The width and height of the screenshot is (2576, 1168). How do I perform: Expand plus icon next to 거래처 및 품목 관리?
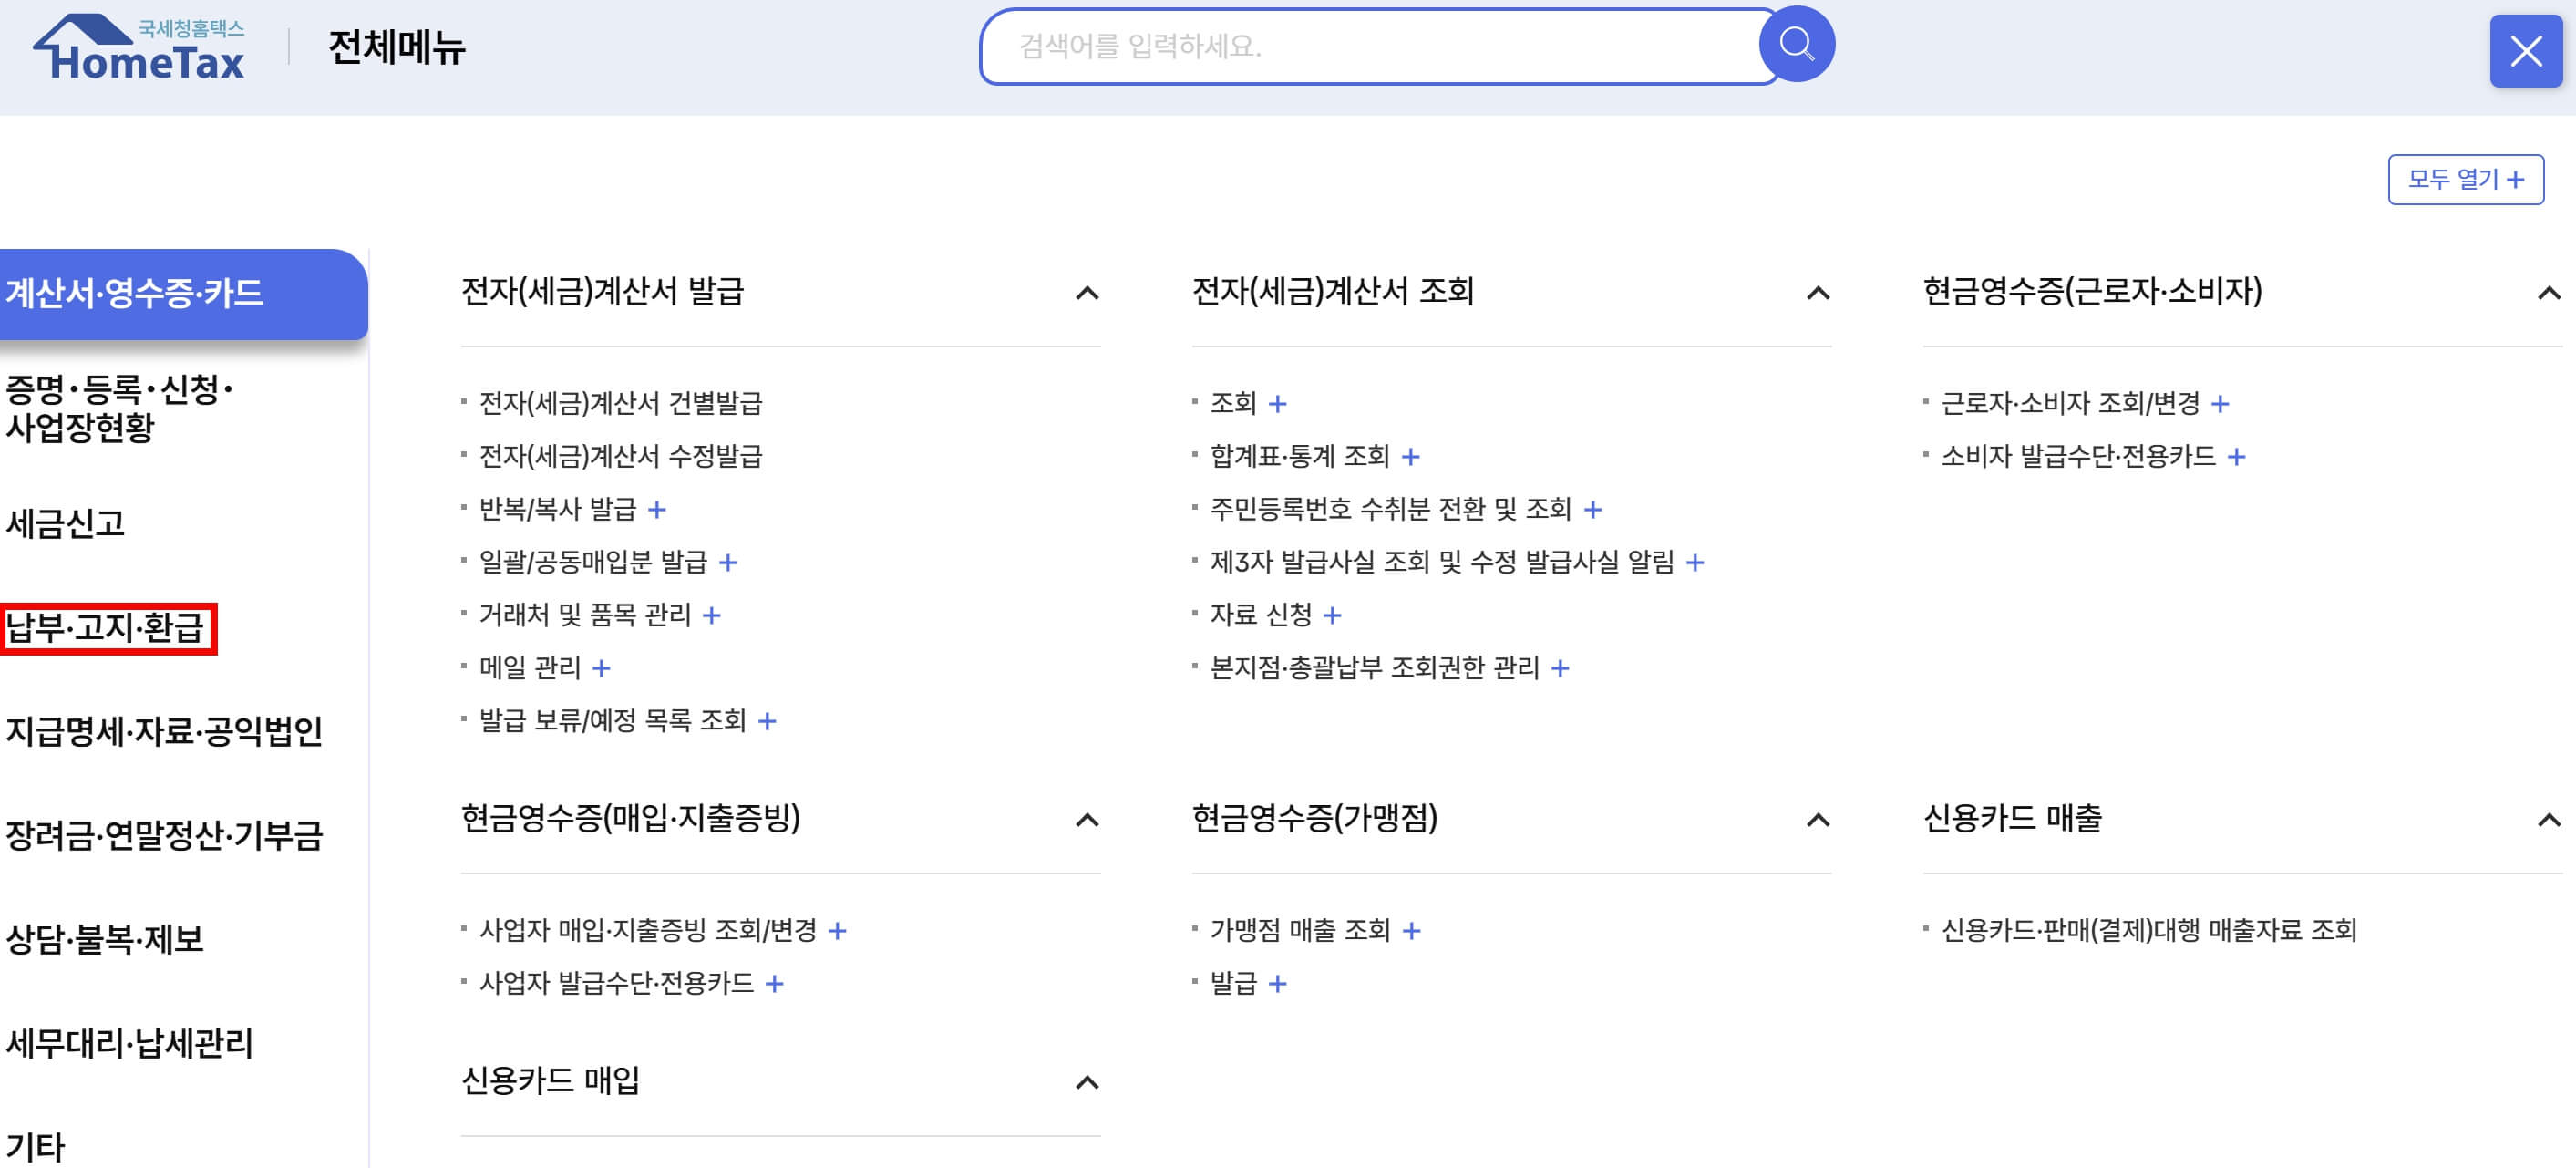(711, 615)
